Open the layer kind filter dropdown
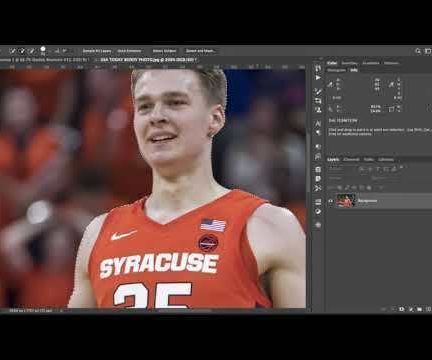The width and height of the screenshot is (432, 360). [x=341, y=169]
